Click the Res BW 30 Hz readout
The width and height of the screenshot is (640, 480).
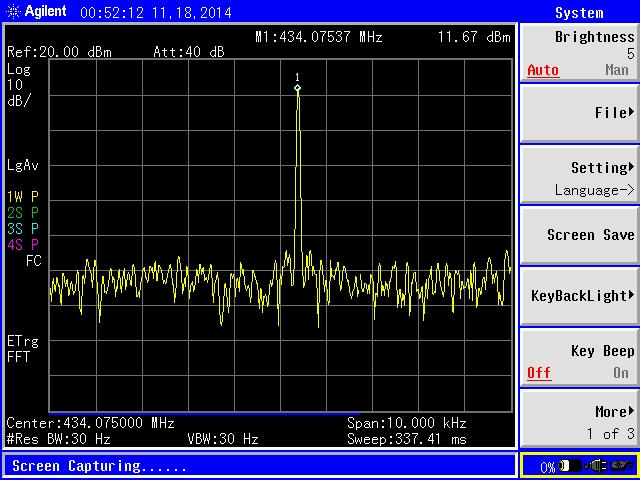tap(59, 439)
